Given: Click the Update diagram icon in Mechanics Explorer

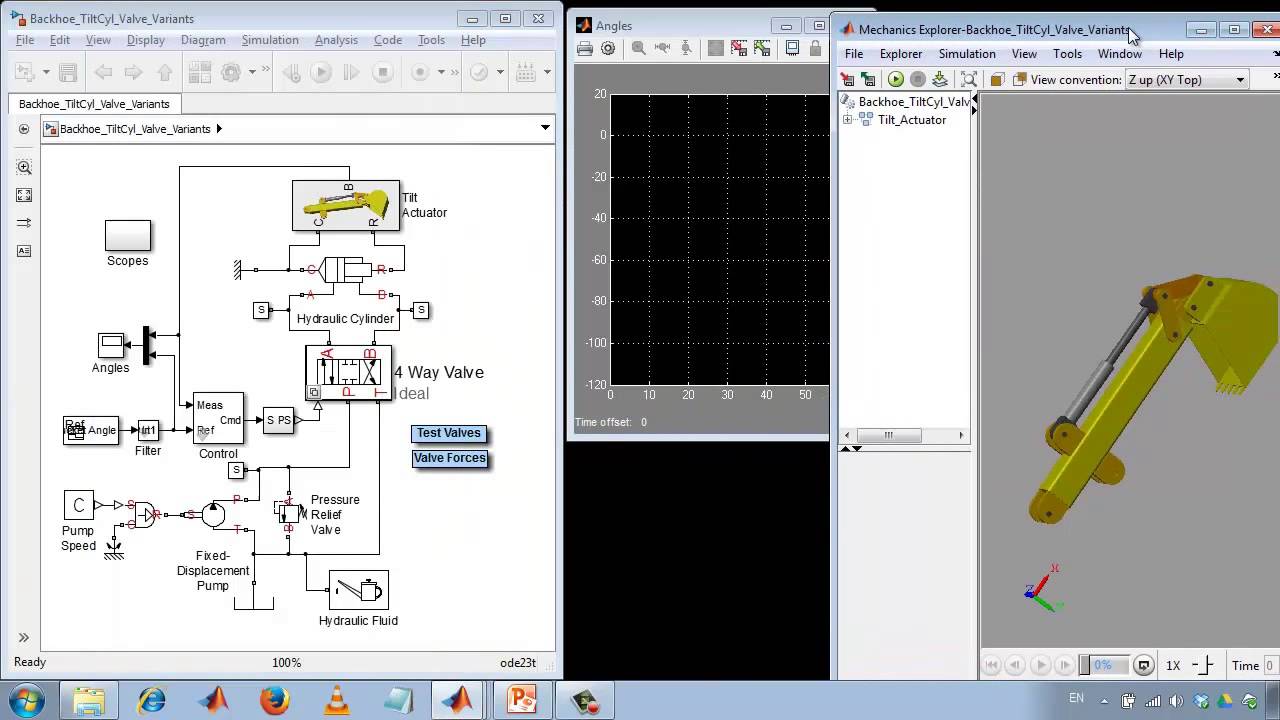Looking at the screenshot, I should [939, 80].
